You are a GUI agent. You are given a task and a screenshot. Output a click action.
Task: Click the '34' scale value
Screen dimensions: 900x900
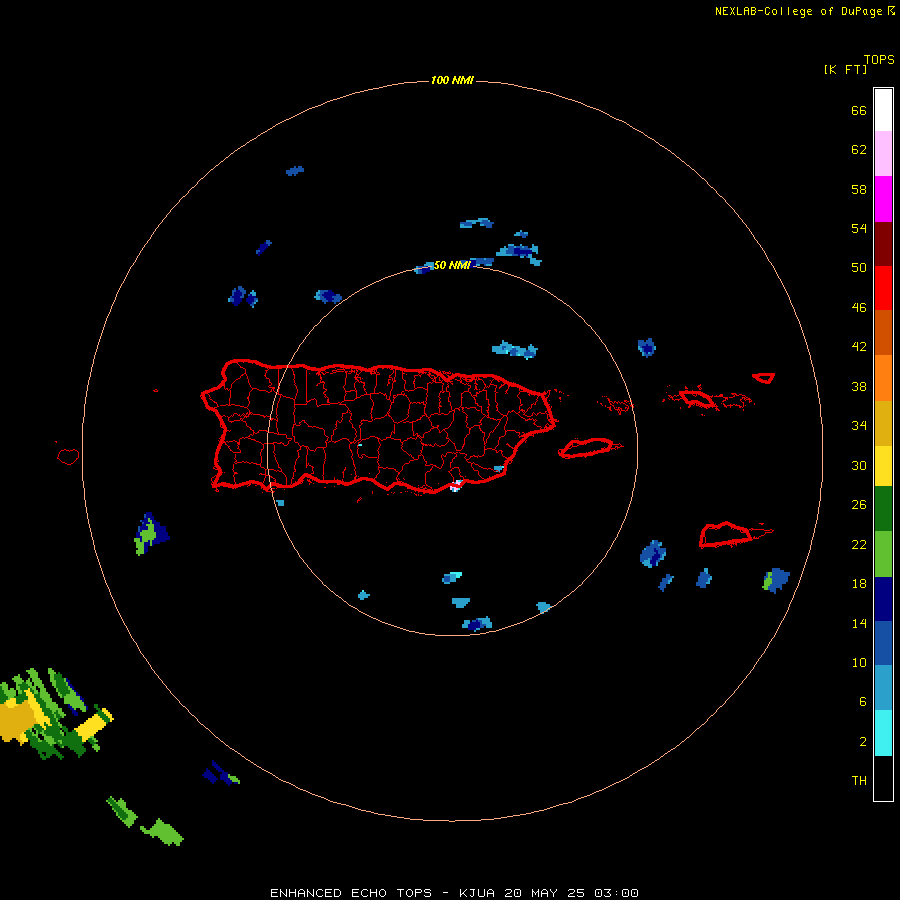click(859, 426)
